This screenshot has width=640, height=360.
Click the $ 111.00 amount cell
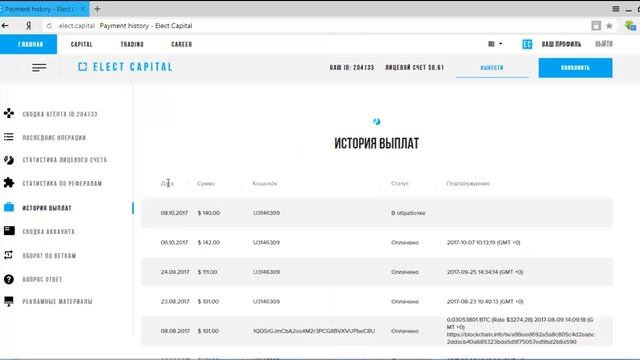tap(207, 272)
